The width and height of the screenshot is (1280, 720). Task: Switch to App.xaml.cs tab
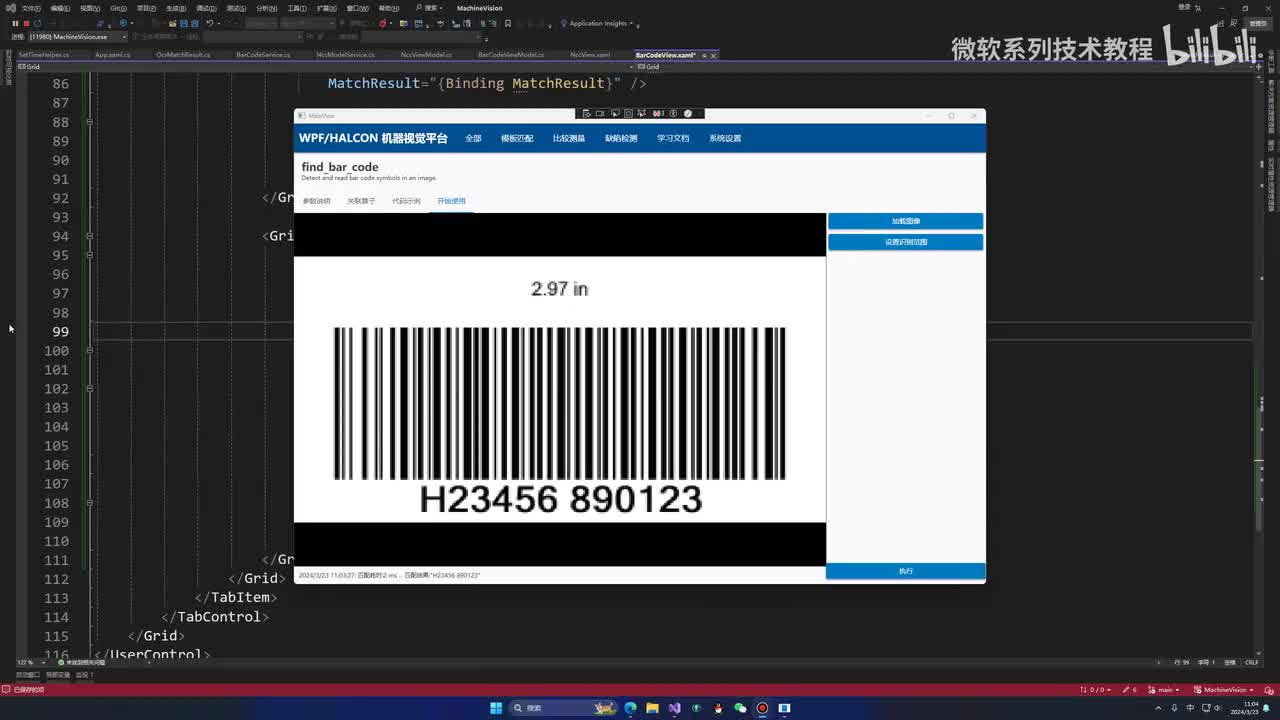pyautogui.click(x=112, y=55)
